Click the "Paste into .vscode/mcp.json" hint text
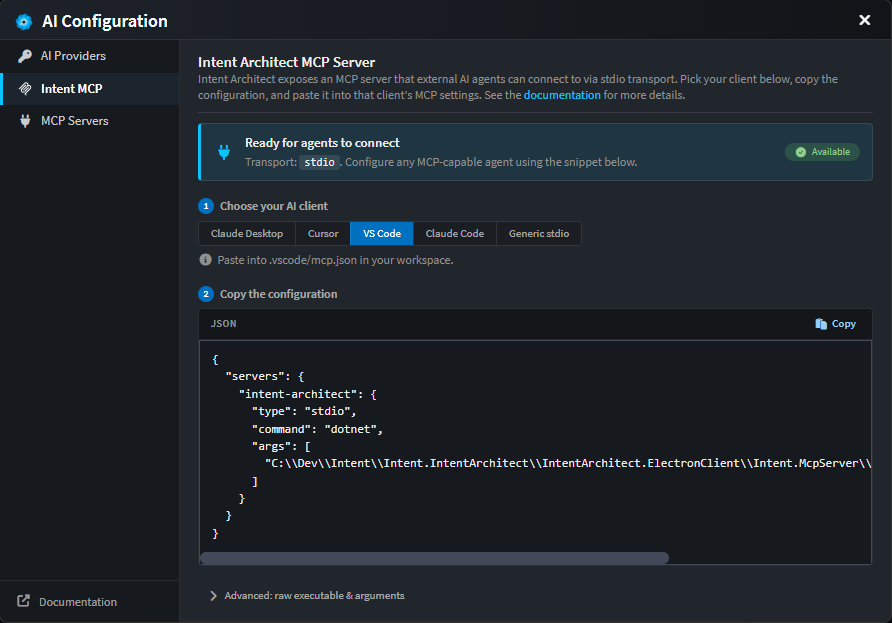 (335, 260)
